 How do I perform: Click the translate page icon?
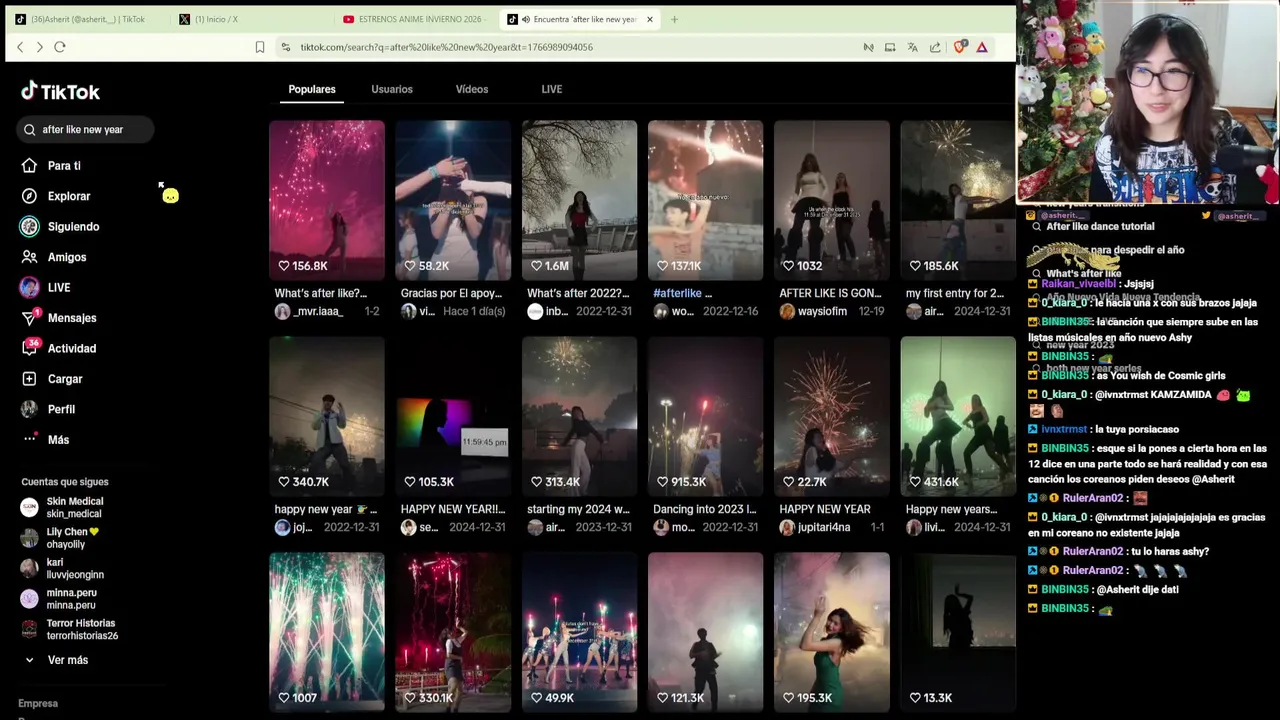(x=912, y=47)
